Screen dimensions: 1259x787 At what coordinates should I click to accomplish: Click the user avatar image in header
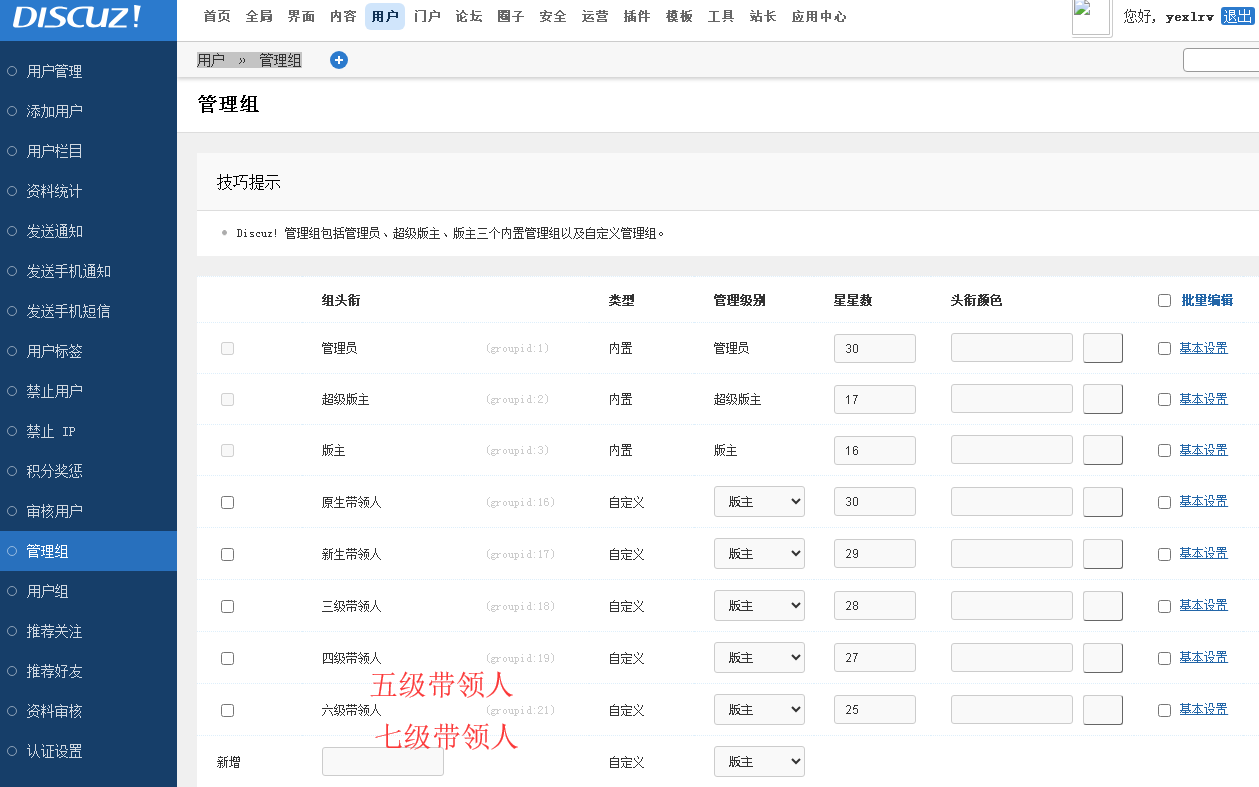click(x=1091, y=18)
